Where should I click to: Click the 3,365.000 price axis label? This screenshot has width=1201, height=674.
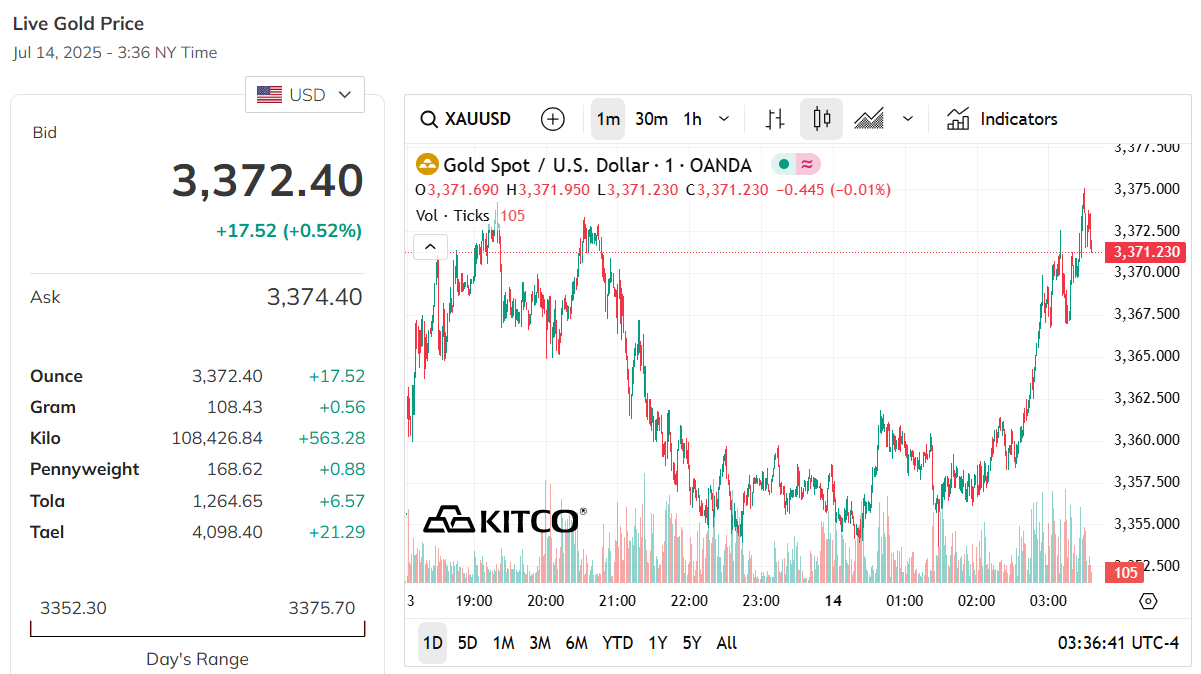1146,356
